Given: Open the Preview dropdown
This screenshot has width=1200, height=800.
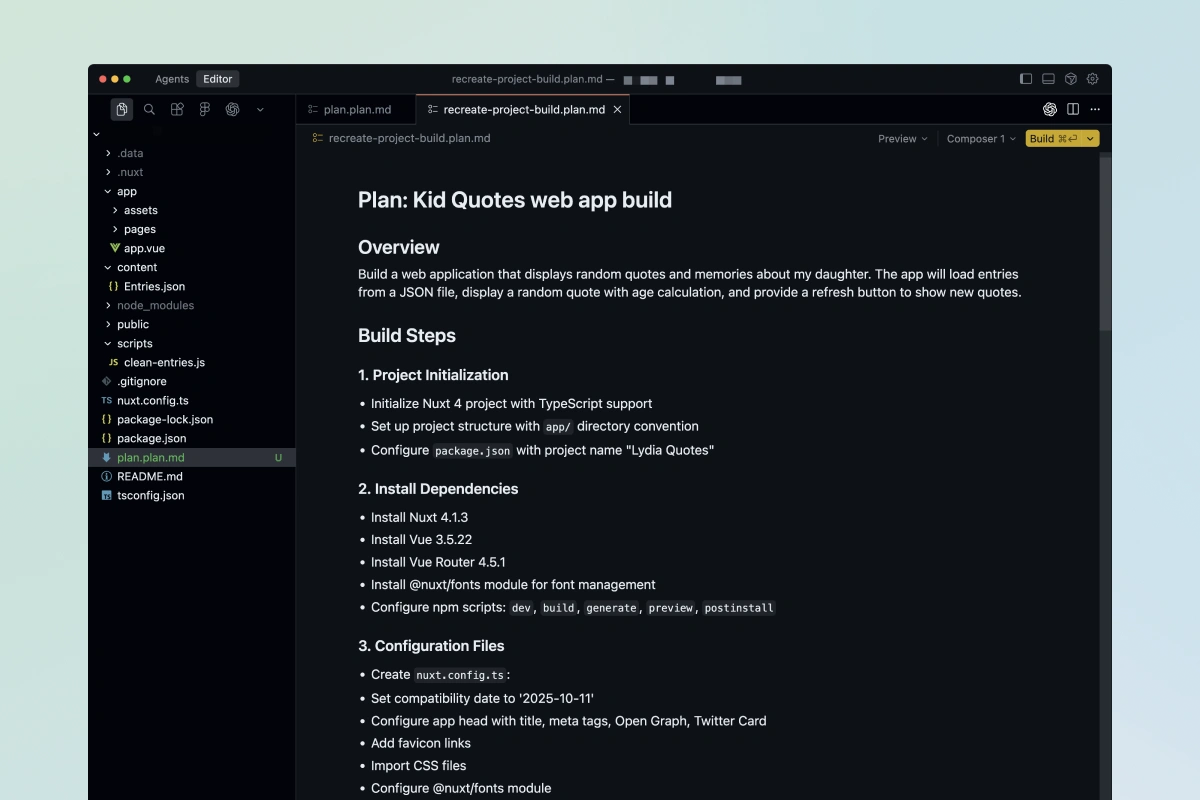Looking at the screenshot, I should click(x=901, y=139).
